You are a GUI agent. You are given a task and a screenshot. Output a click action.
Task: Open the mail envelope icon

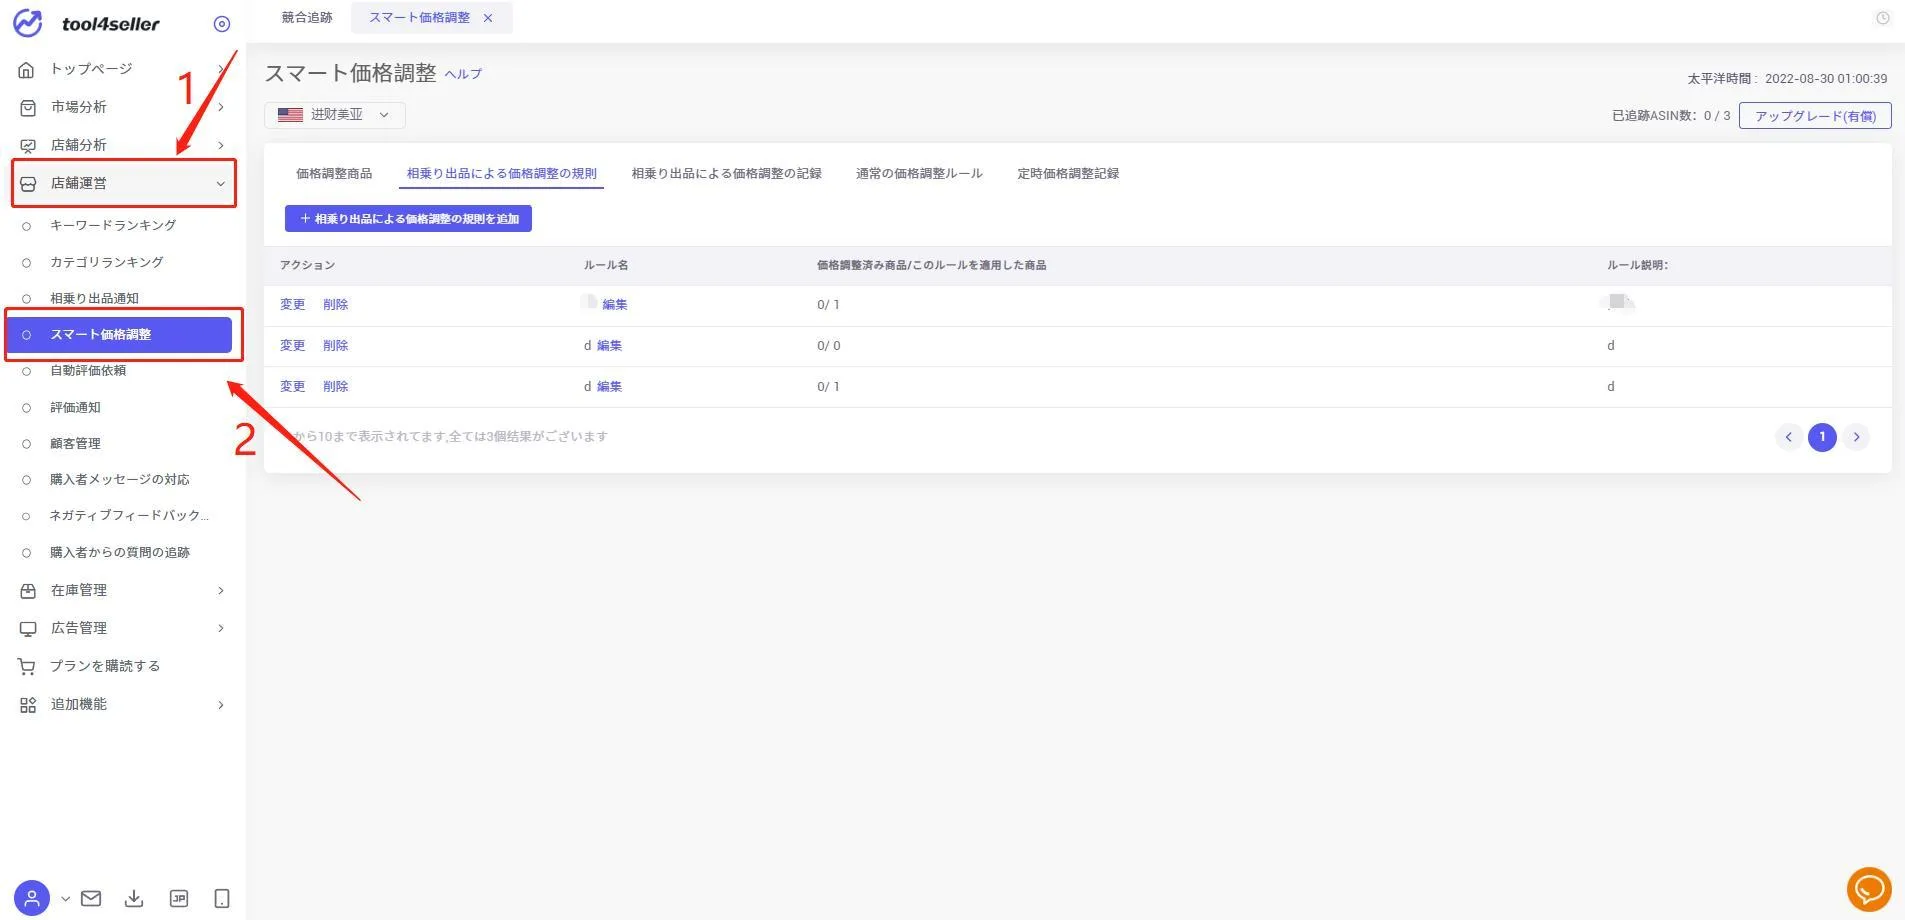point(91,898)
